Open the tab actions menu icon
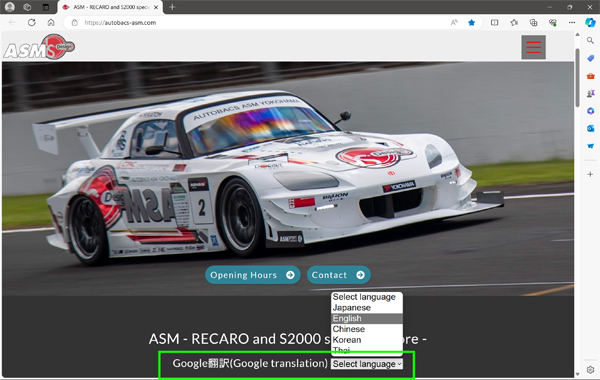600x380 pixels. pos(46,7)
